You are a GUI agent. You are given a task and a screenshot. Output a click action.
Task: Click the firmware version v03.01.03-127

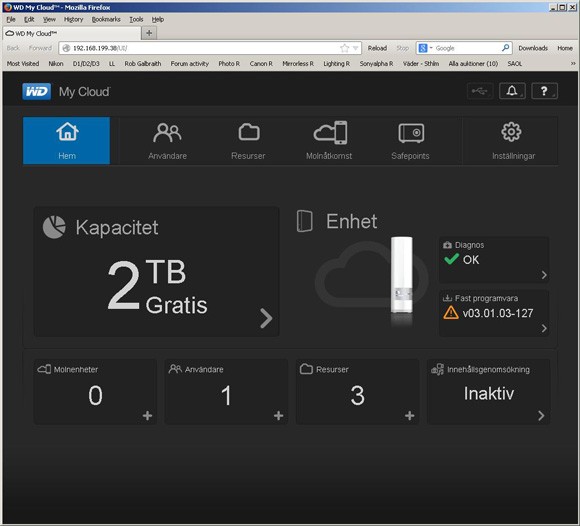[x=498, y=313]
